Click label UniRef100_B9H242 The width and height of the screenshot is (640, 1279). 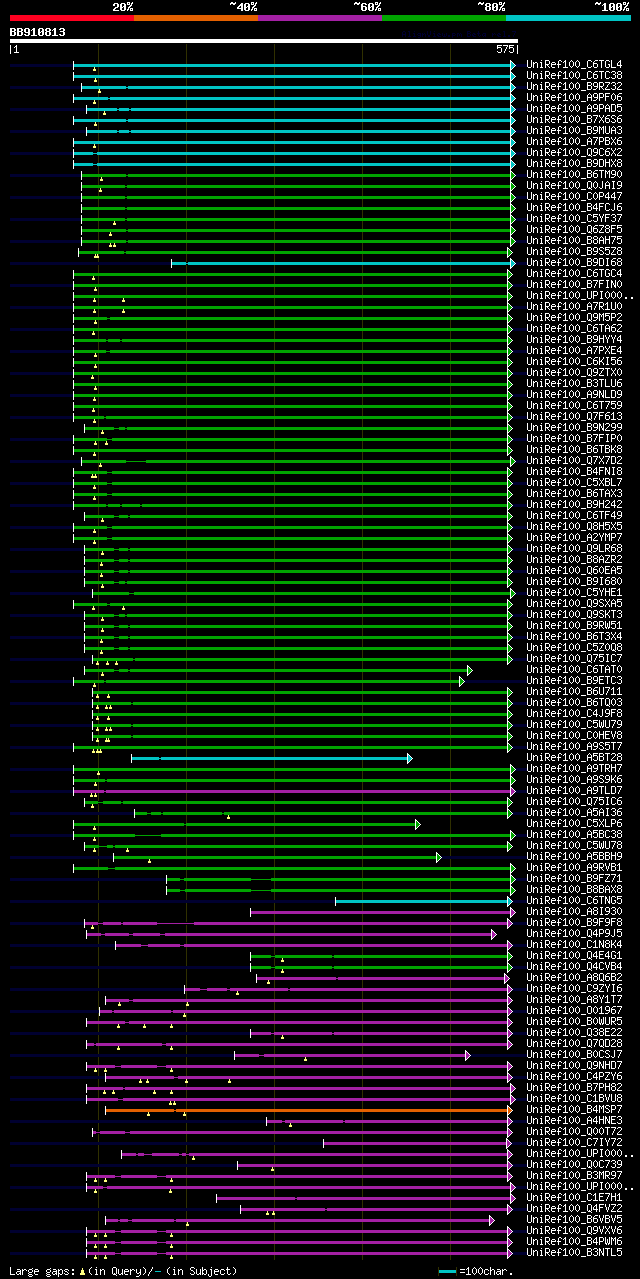(574, 505)
